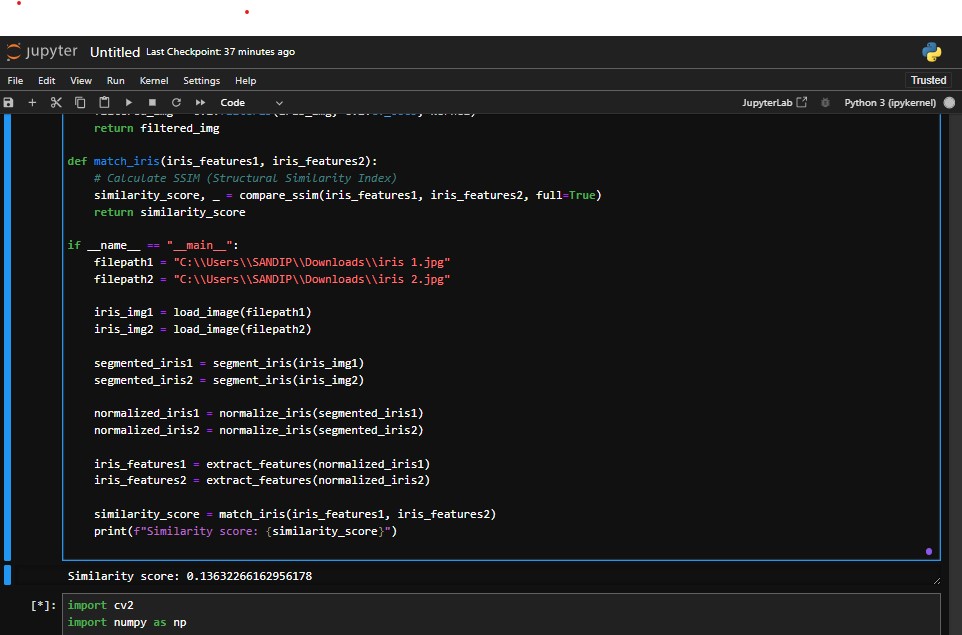This screenshot has height=635, width=962.
Task: Open the Run menu
Action: 115,80
